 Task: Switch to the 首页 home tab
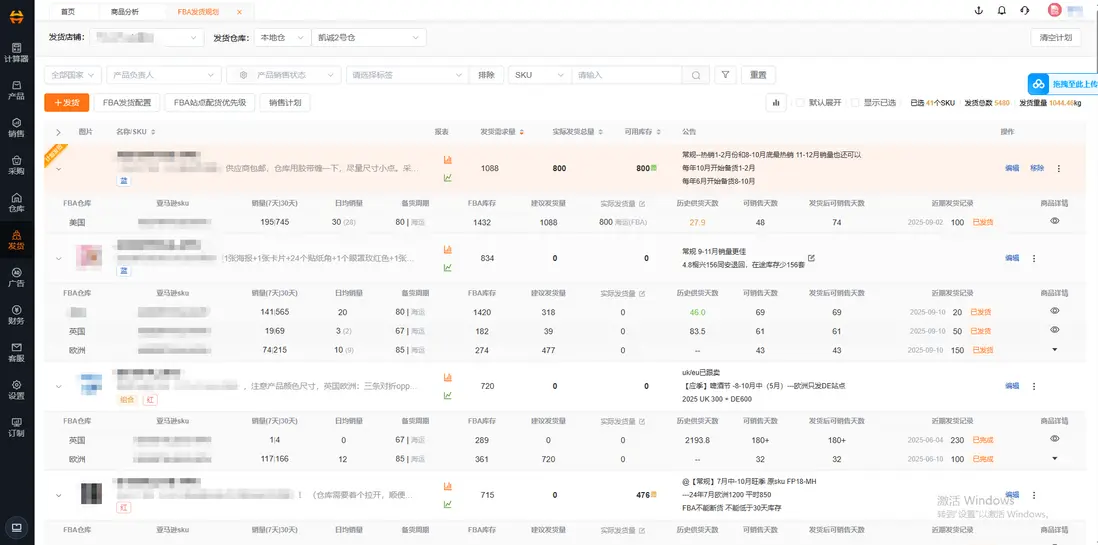click(x=68, y=11)
